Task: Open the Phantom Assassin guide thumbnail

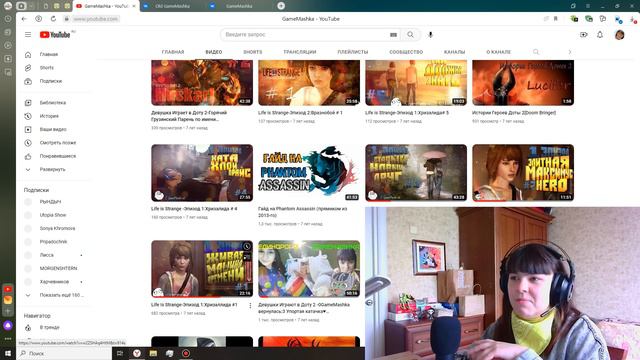Action: 309,173
